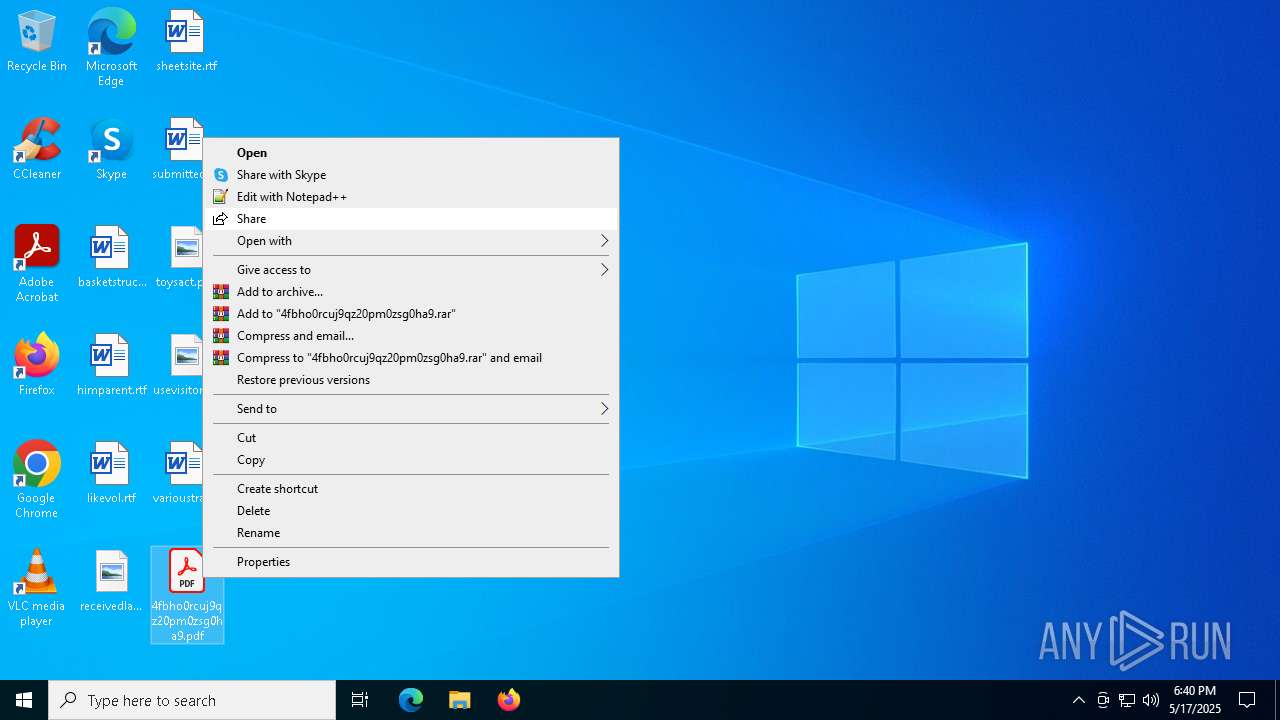1280x720 pixels.
Task: Open Task View from the taskbar
Action: coord(360,700)
